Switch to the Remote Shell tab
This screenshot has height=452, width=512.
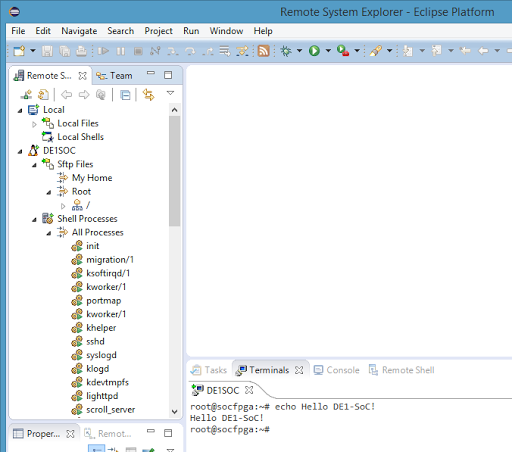pyautogui.click(x=401, y=370)
